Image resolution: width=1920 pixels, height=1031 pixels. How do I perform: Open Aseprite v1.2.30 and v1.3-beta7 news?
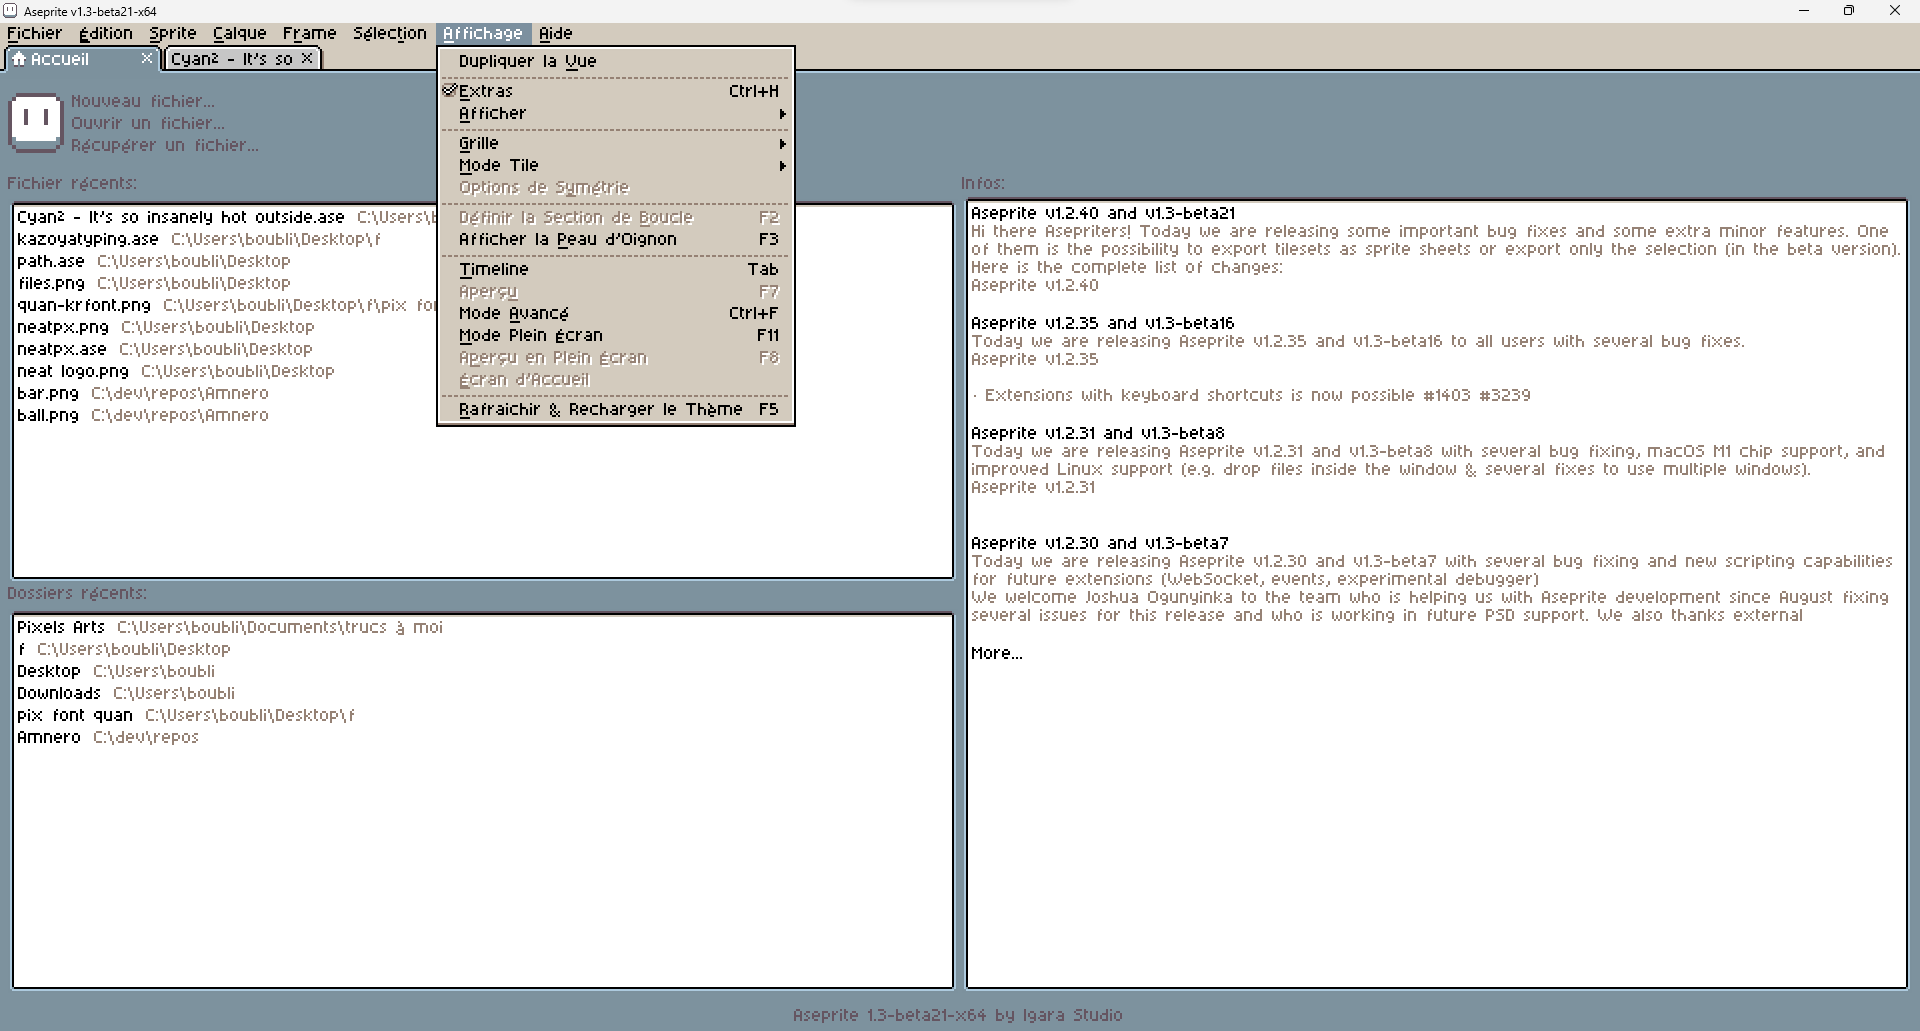pyautogui.click(x=1100, y=543)
